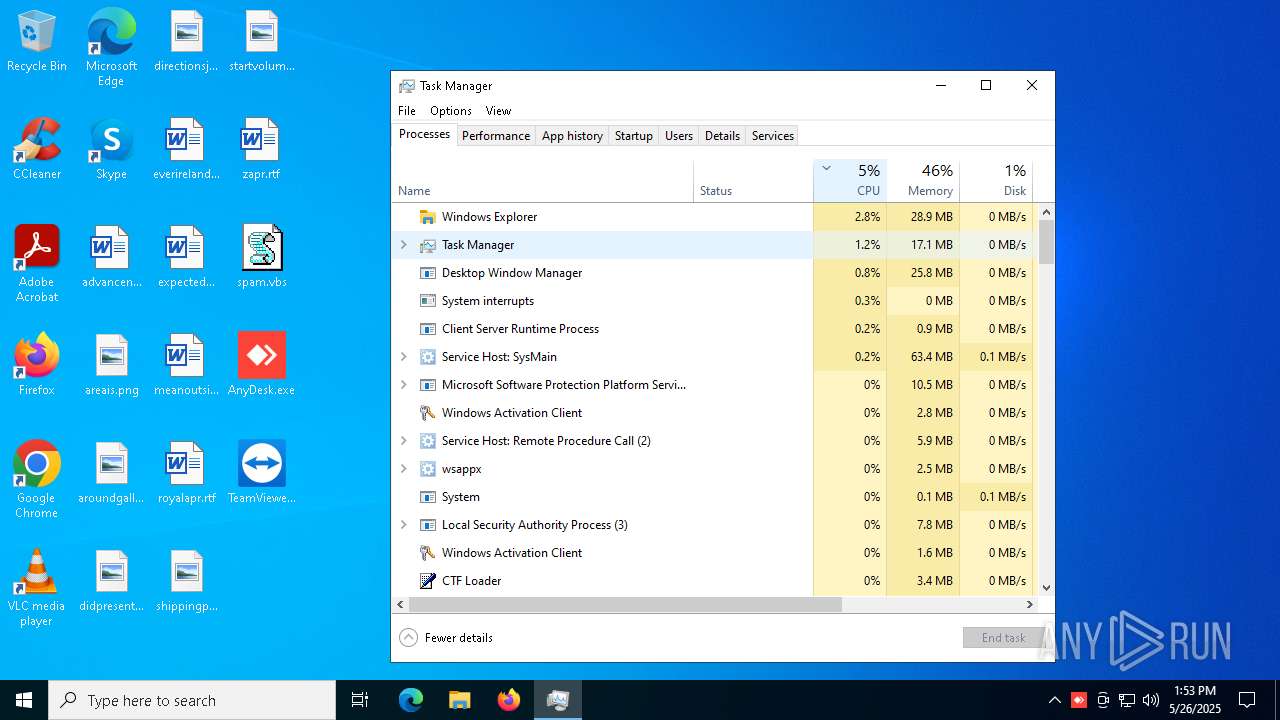Switch to the Startup tab
The width and height of the screenshot is (1280, 720).
pyautogui.click(x=634, y=136)
